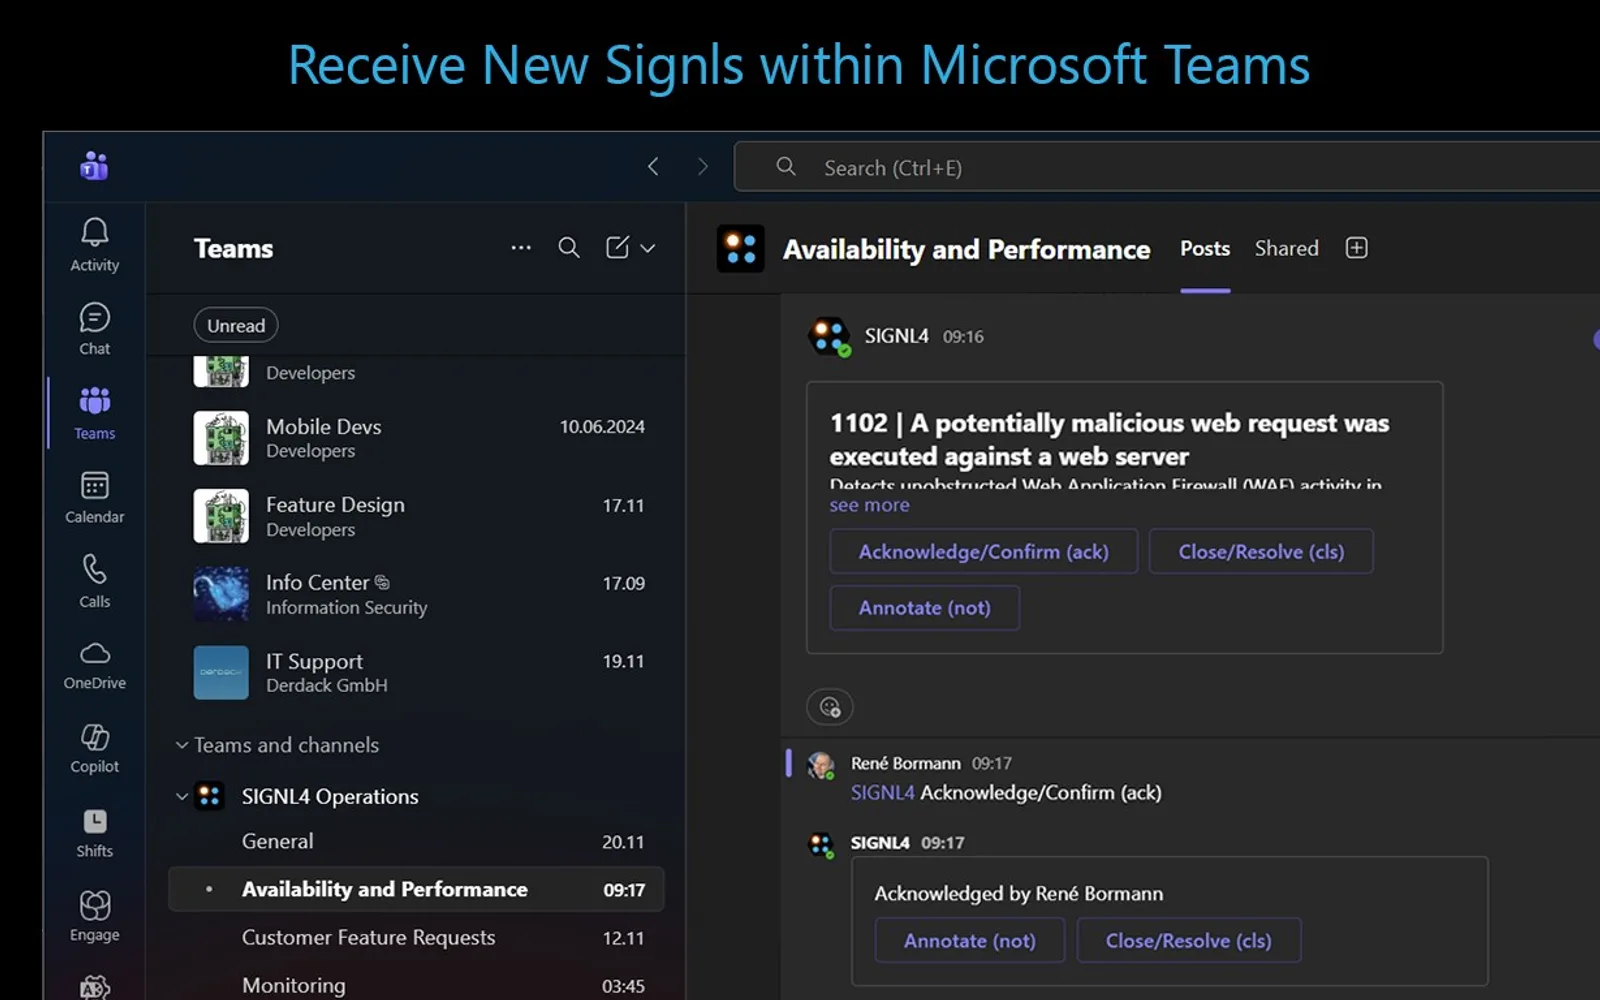Open the Shifts app
This screenshot has height=1000, width=1600.
94,834
